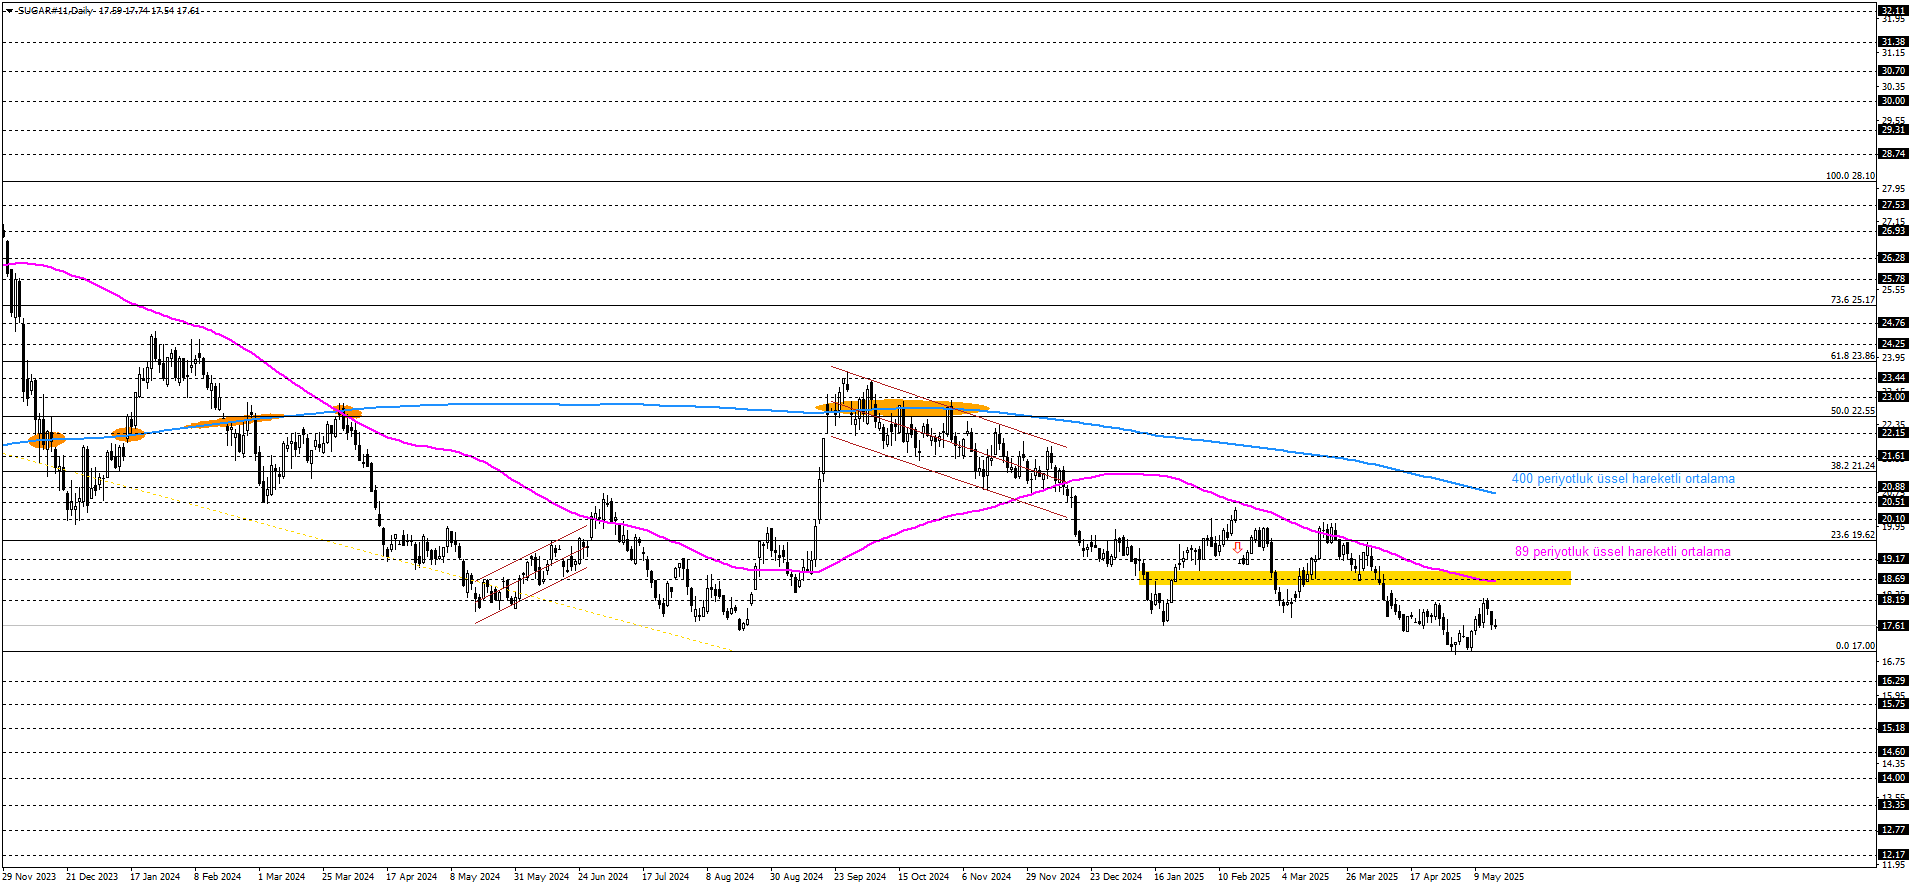Click the 30.00 price level tag
Viewport: 1916px width, 888px height.
click(1893, 101)
